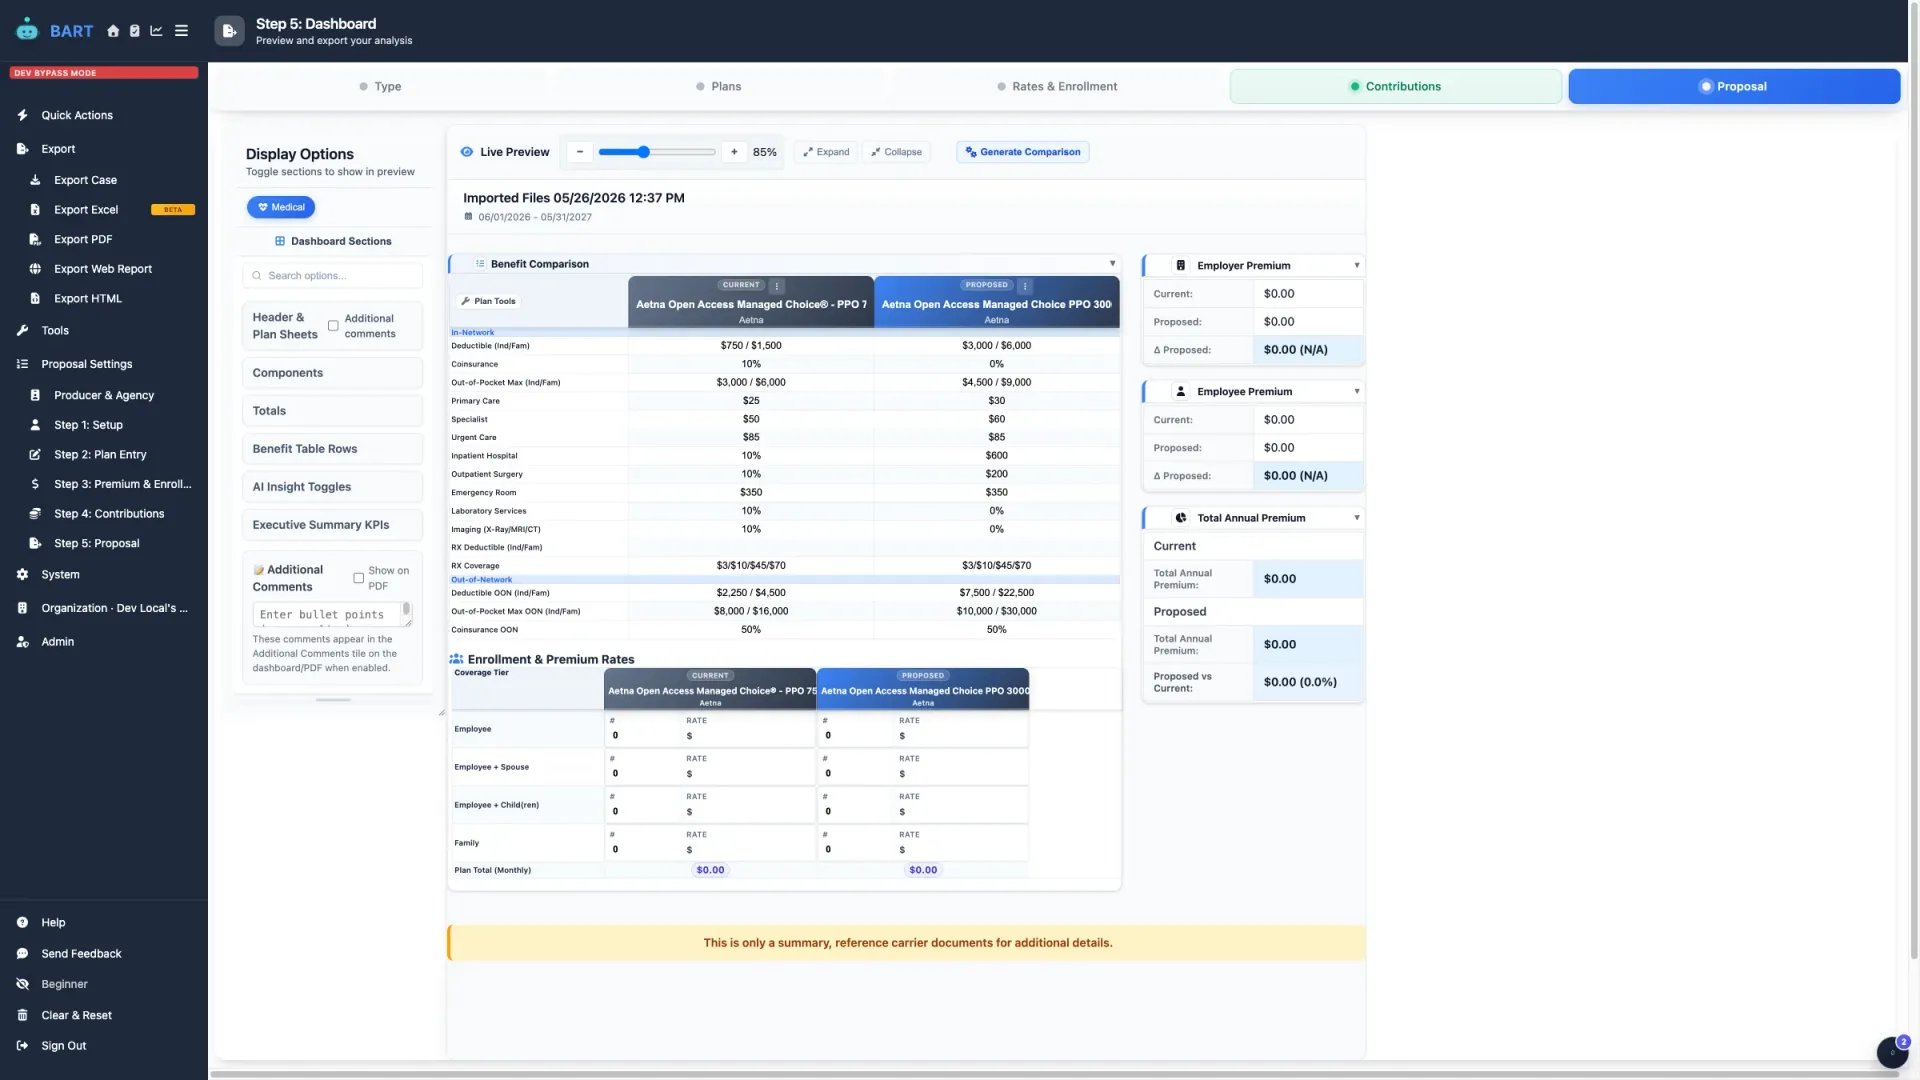Open the three-dot menu on Proposed plan
Screen dimensions: 1920x1080
[1025, 286]
